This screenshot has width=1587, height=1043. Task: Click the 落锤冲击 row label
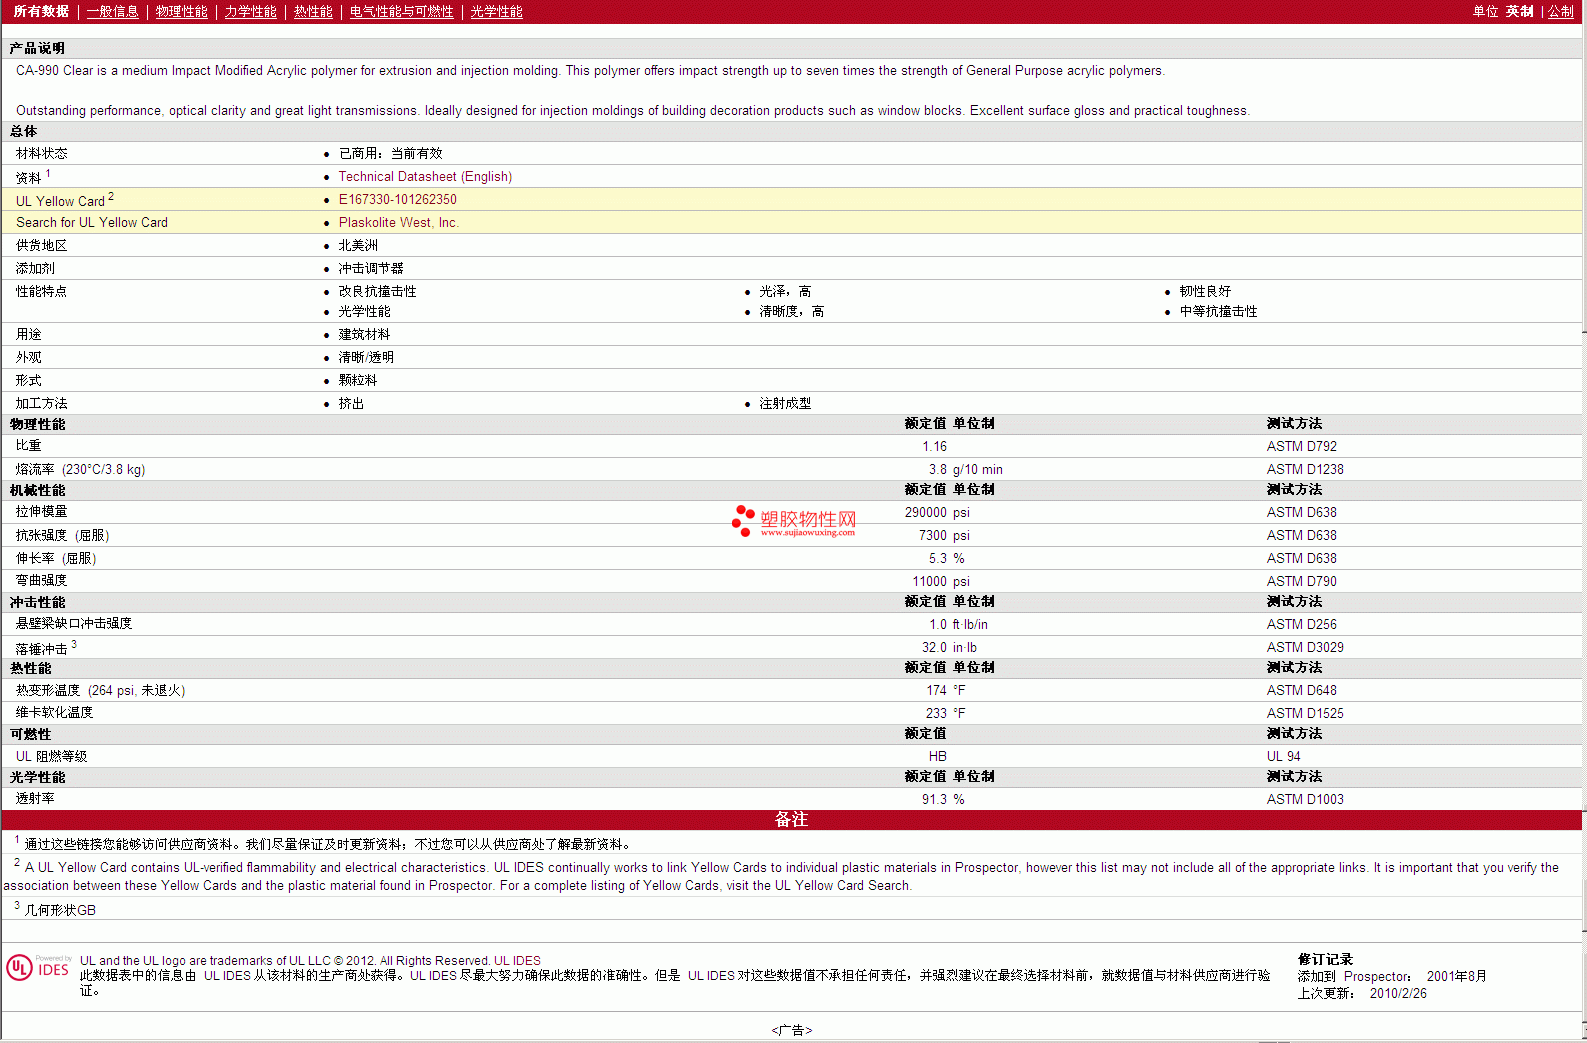pyautogui.click(x=45, y=648)
